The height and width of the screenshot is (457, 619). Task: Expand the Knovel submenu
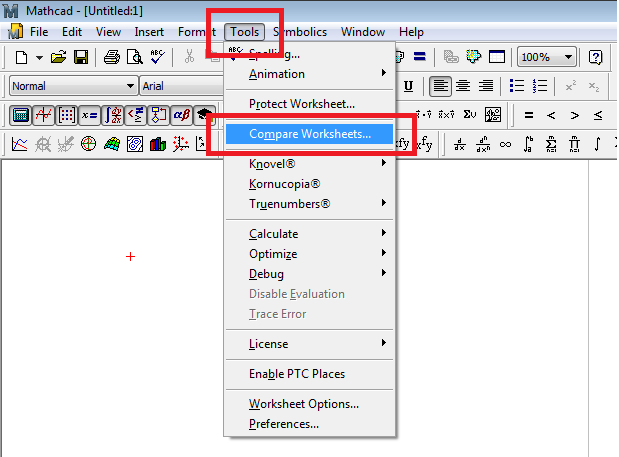click(x=310, y=164)
